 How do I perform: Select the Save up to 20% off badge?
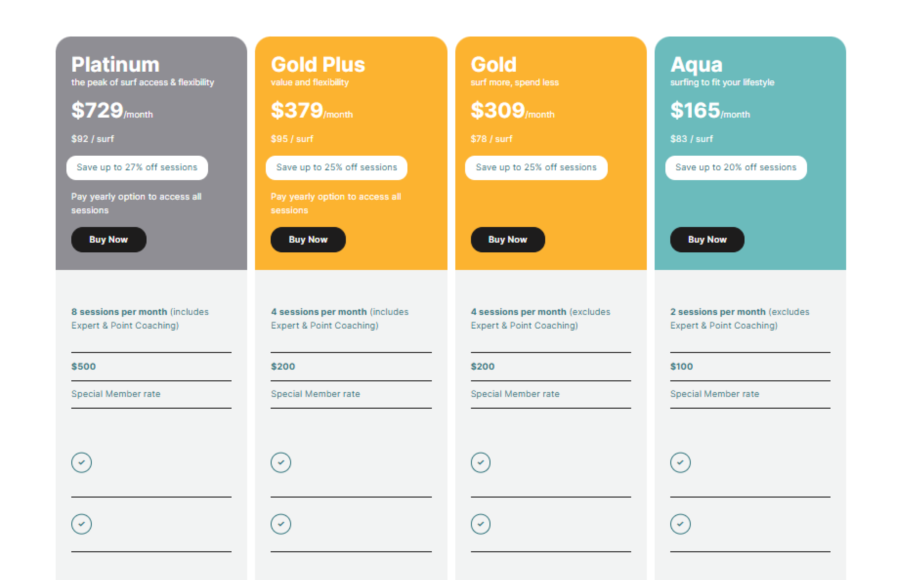point(736,168)
